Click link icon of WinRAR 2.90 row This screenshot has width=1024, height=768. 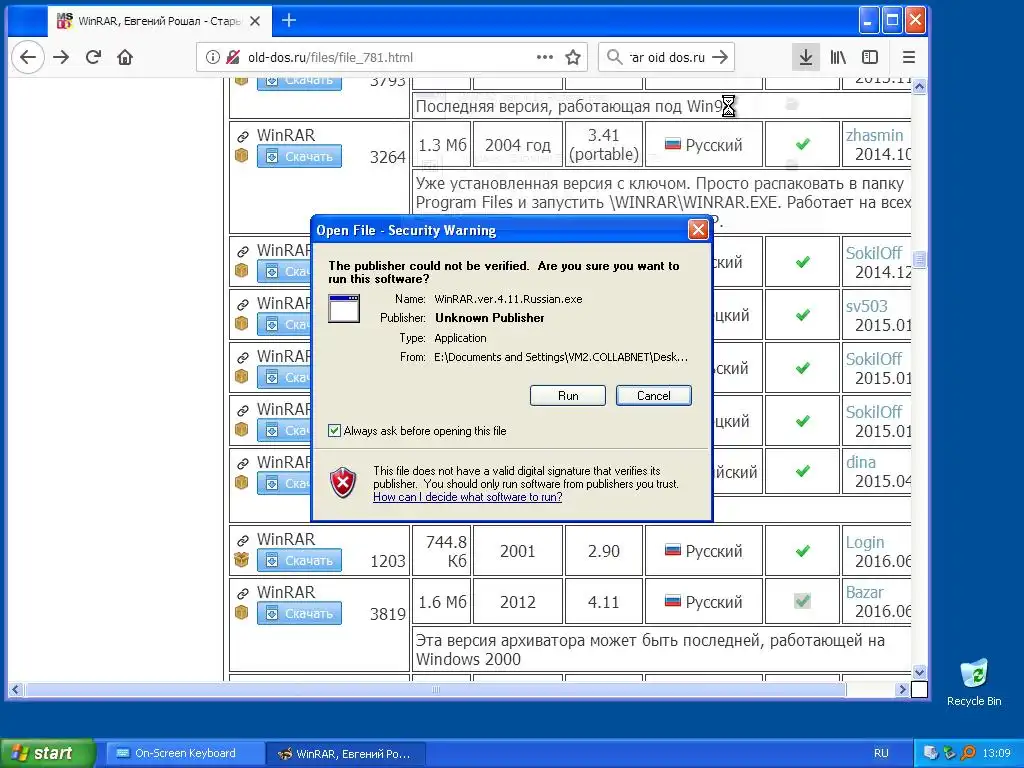(x=242, y=540)
